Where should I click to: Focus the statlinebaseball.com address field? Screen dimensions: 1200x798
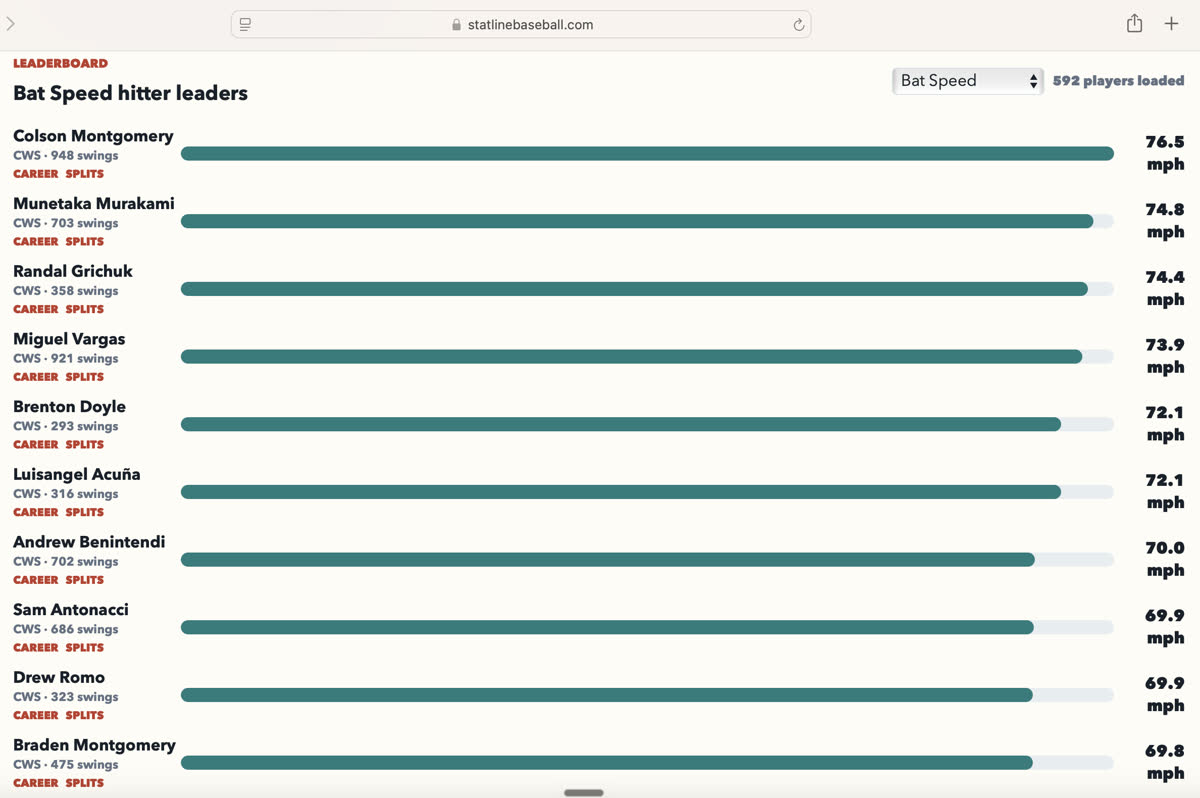[521, 25]
